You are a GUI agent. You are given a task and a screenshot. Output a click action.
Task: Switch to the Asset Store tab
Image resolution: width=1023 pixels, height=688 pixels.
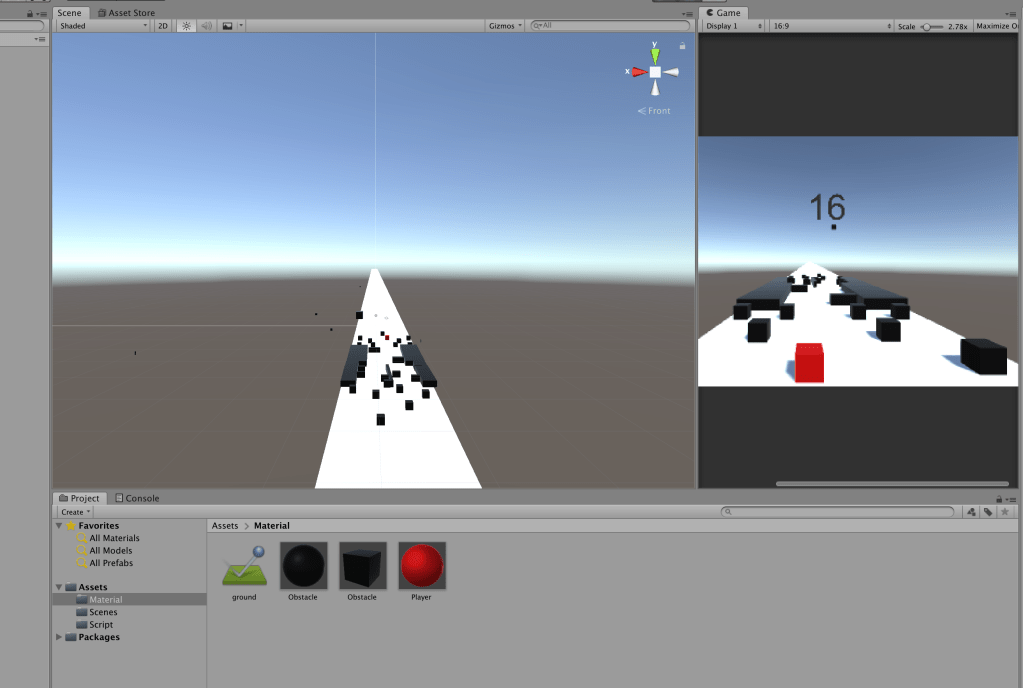point(126,13)
